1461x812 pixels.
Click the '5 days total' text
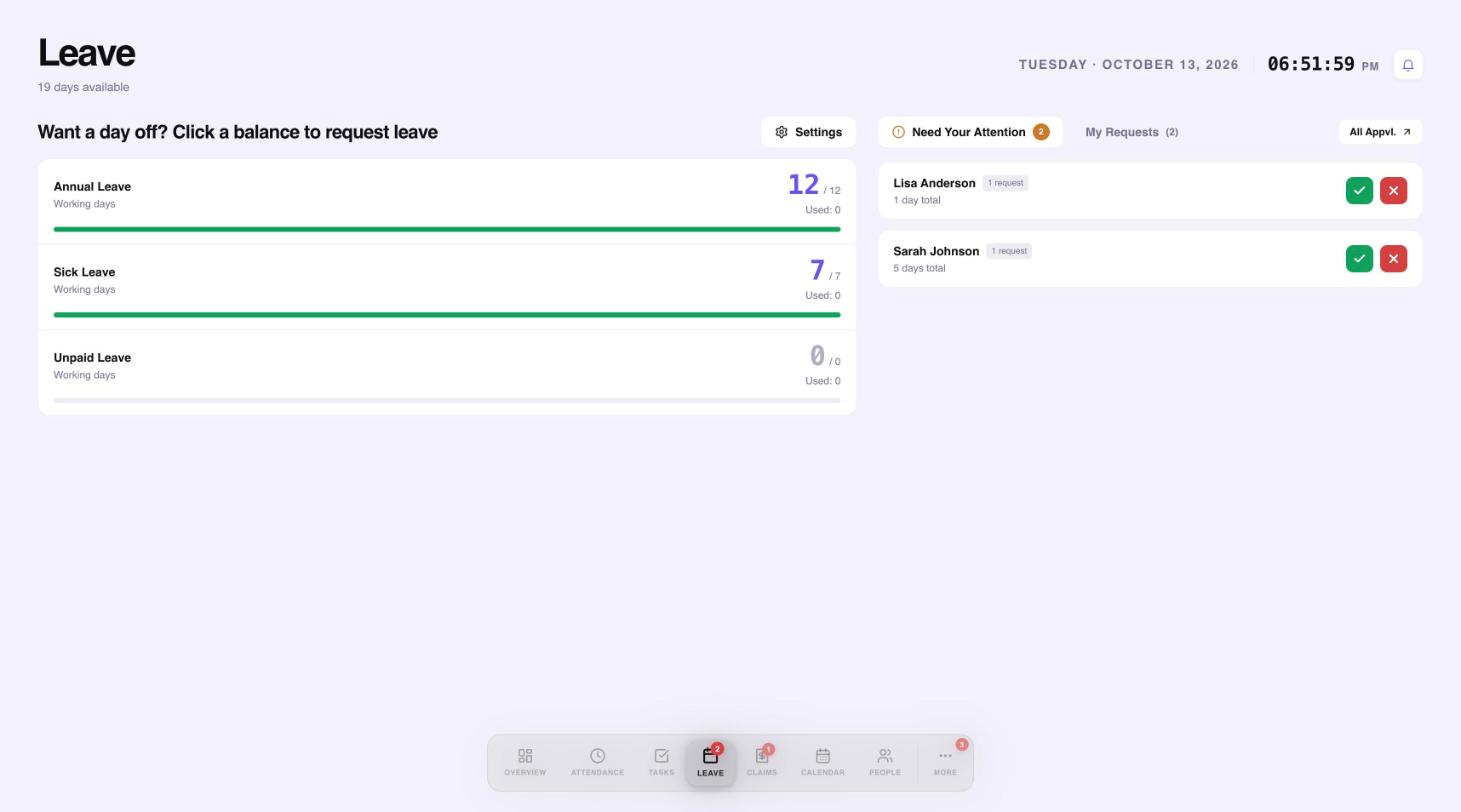(x=919, y=268)
